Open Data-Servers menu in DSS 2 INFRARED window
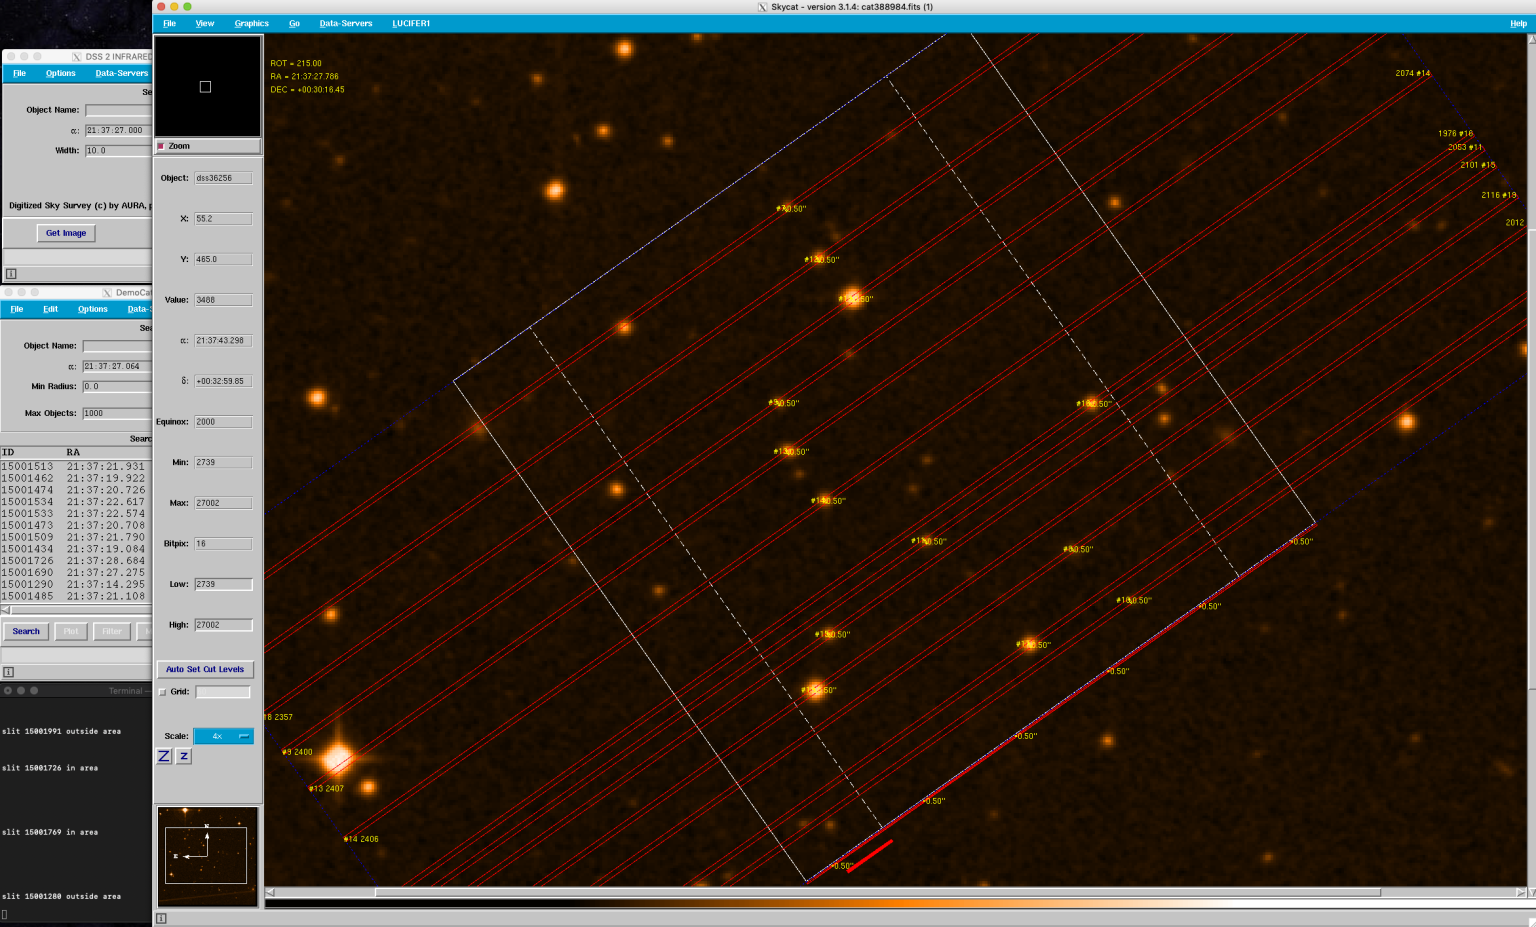This screenshot has width=1536, height=927. pos(121,73)
